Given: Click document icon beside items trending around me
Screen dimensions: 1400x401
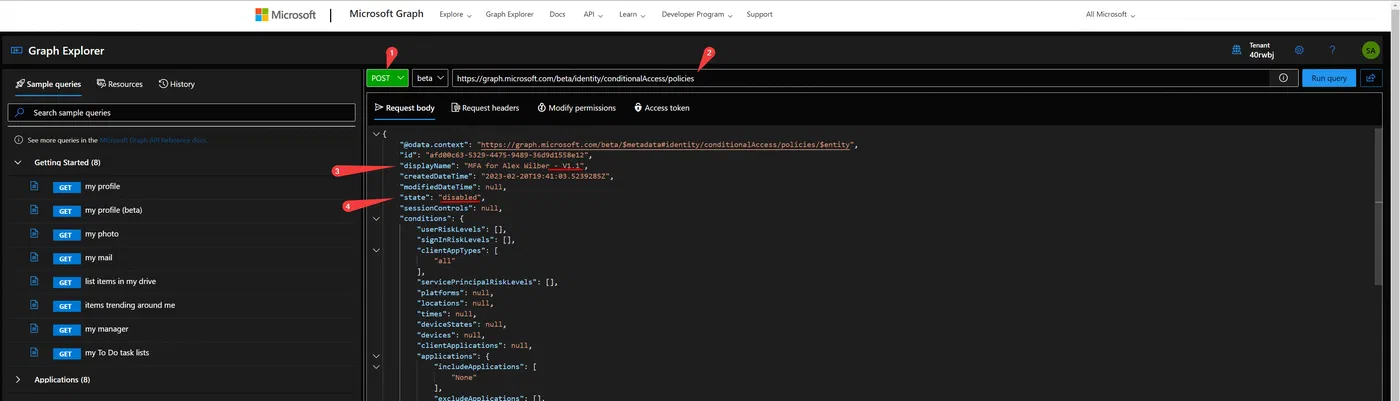Looking at the screenshot, I should pyautogui.click(x=34, y=305).
